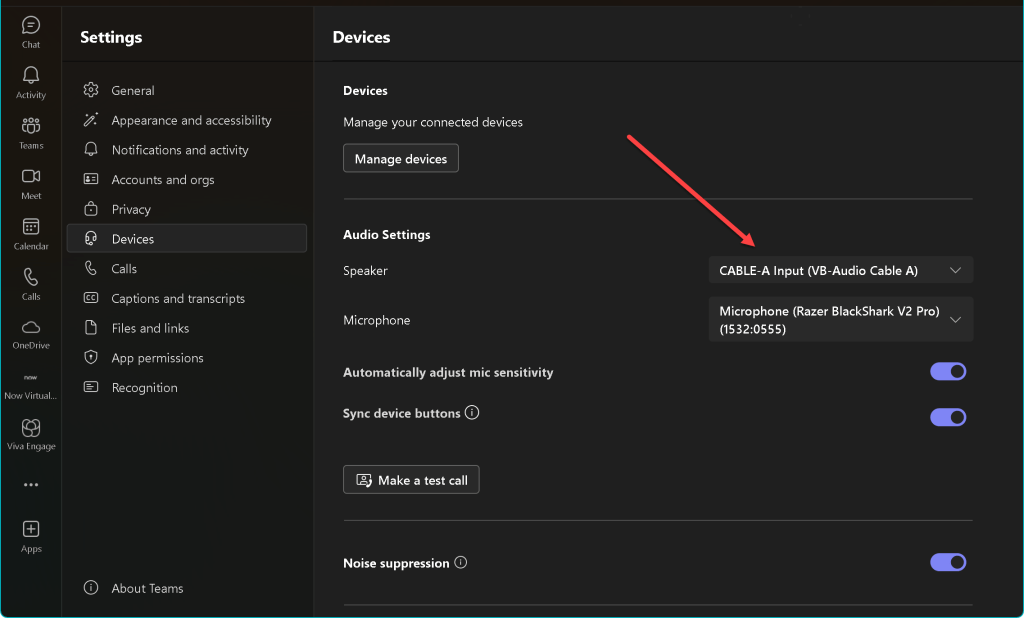Click the Files and links document icon
Image resolution: width=1024 pixels, height=618 pixels.
[91, 327]
